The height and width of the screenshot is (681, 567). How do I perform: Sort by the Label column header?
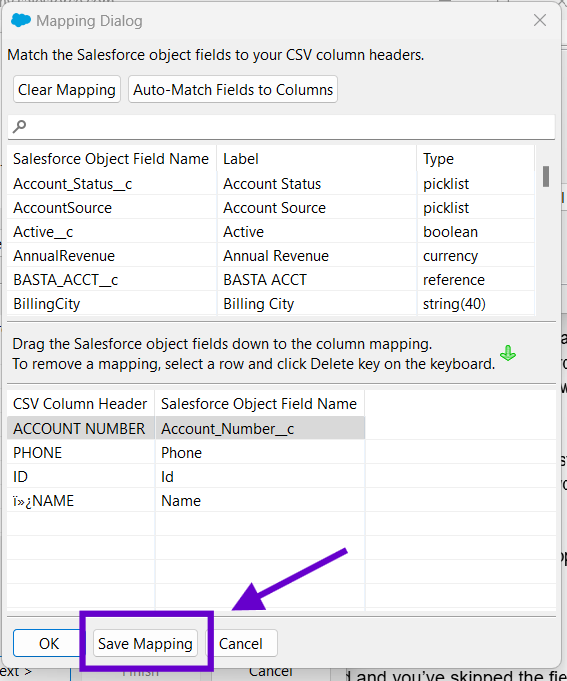coord(316,159)
